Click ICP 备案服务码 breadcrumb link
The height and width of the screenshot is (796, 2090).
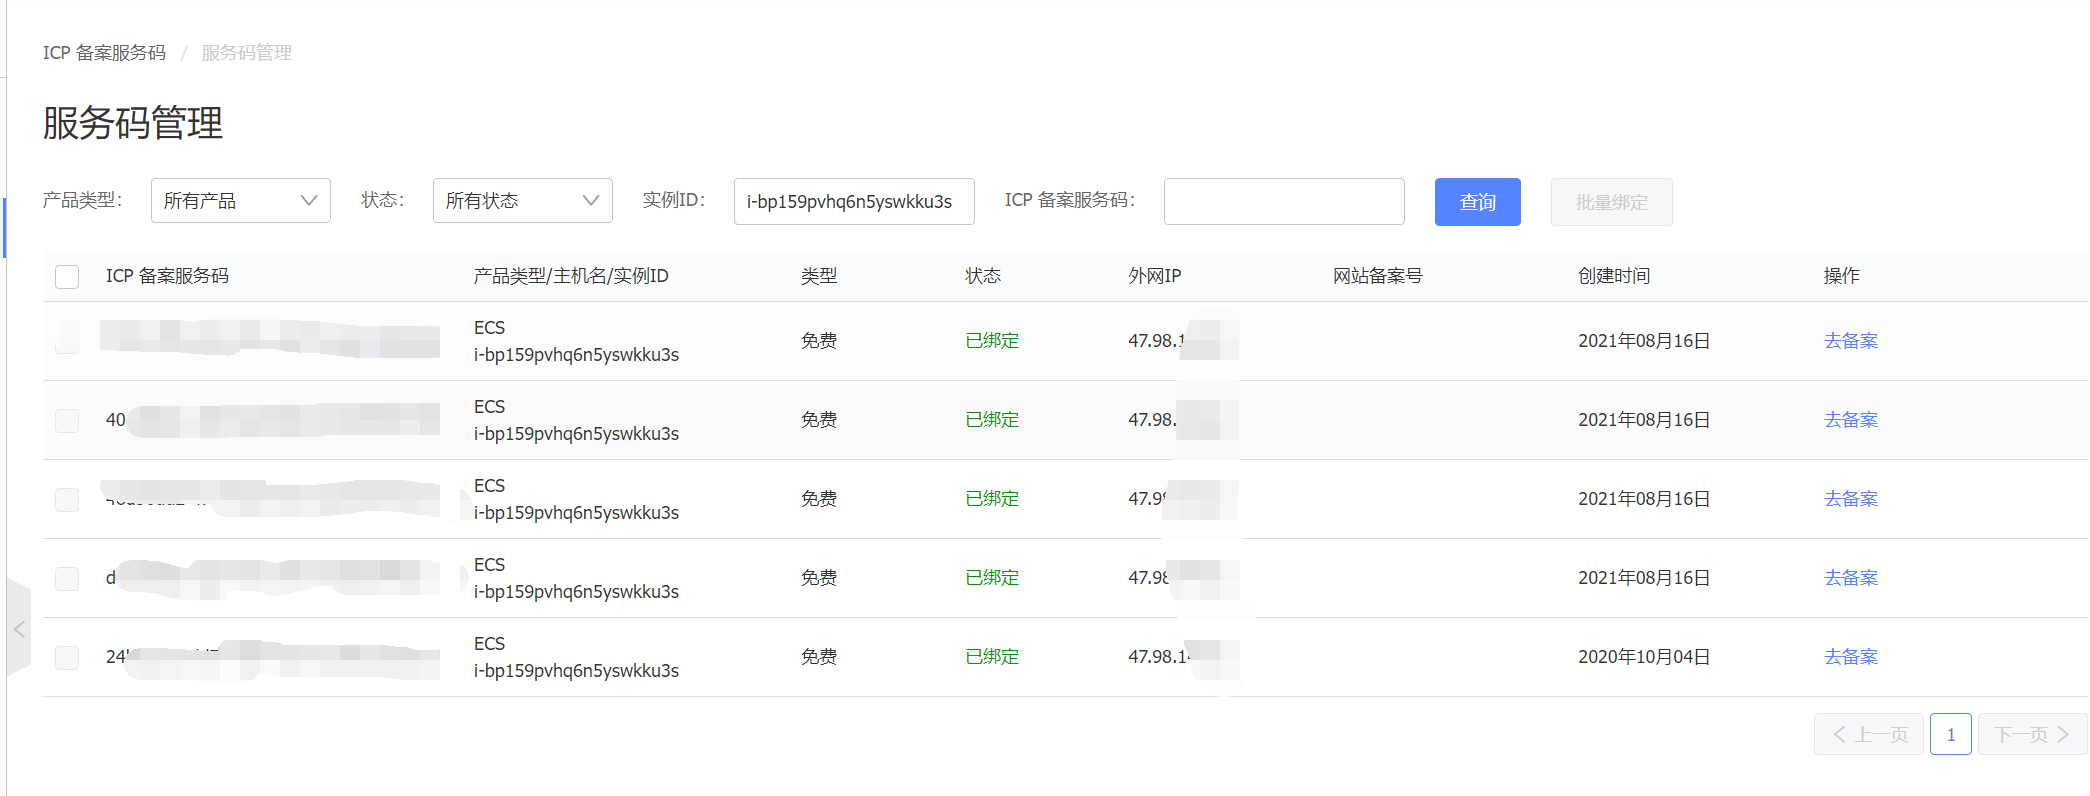[104, 53]
